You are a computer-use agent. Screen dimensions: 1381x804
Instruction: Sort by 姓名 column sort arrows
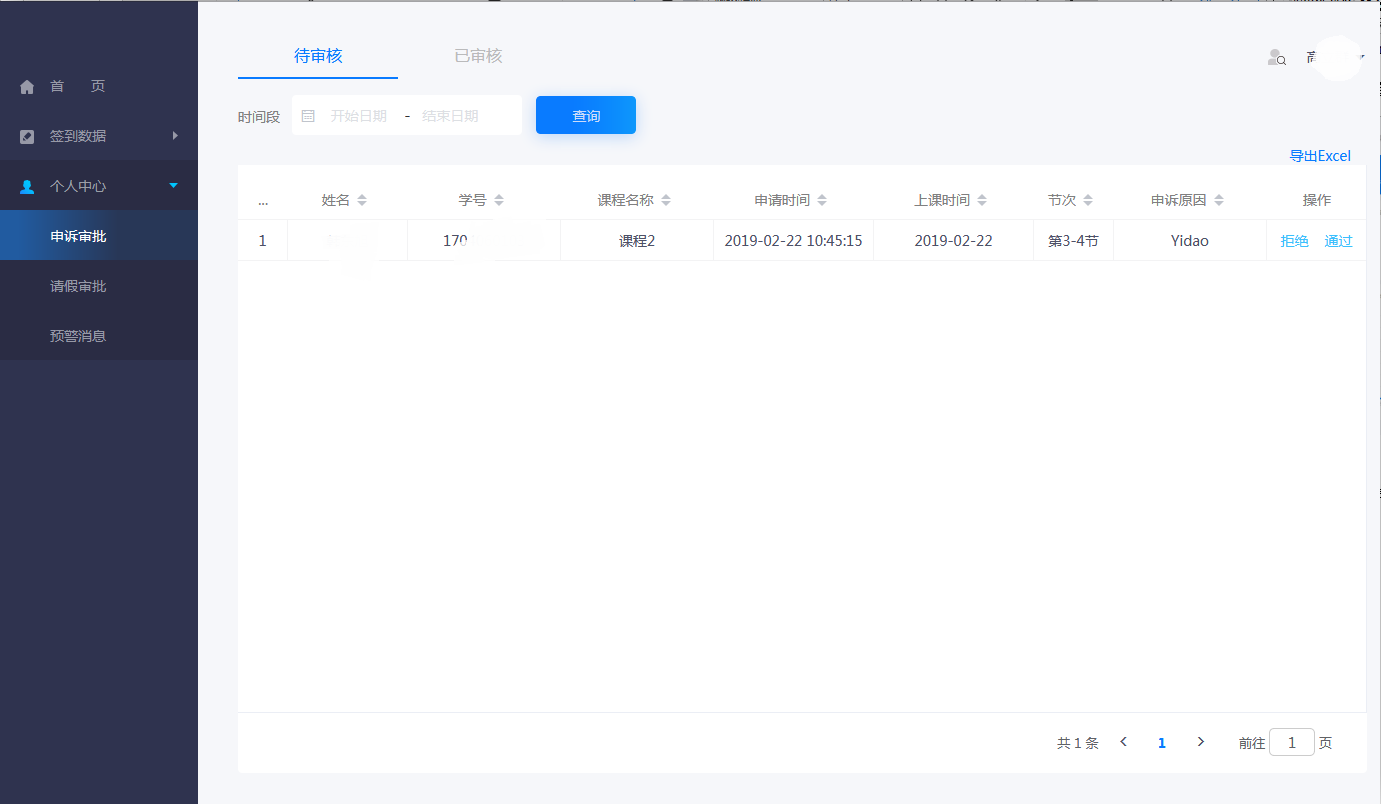pyautogui.click(x=362, y=200)
